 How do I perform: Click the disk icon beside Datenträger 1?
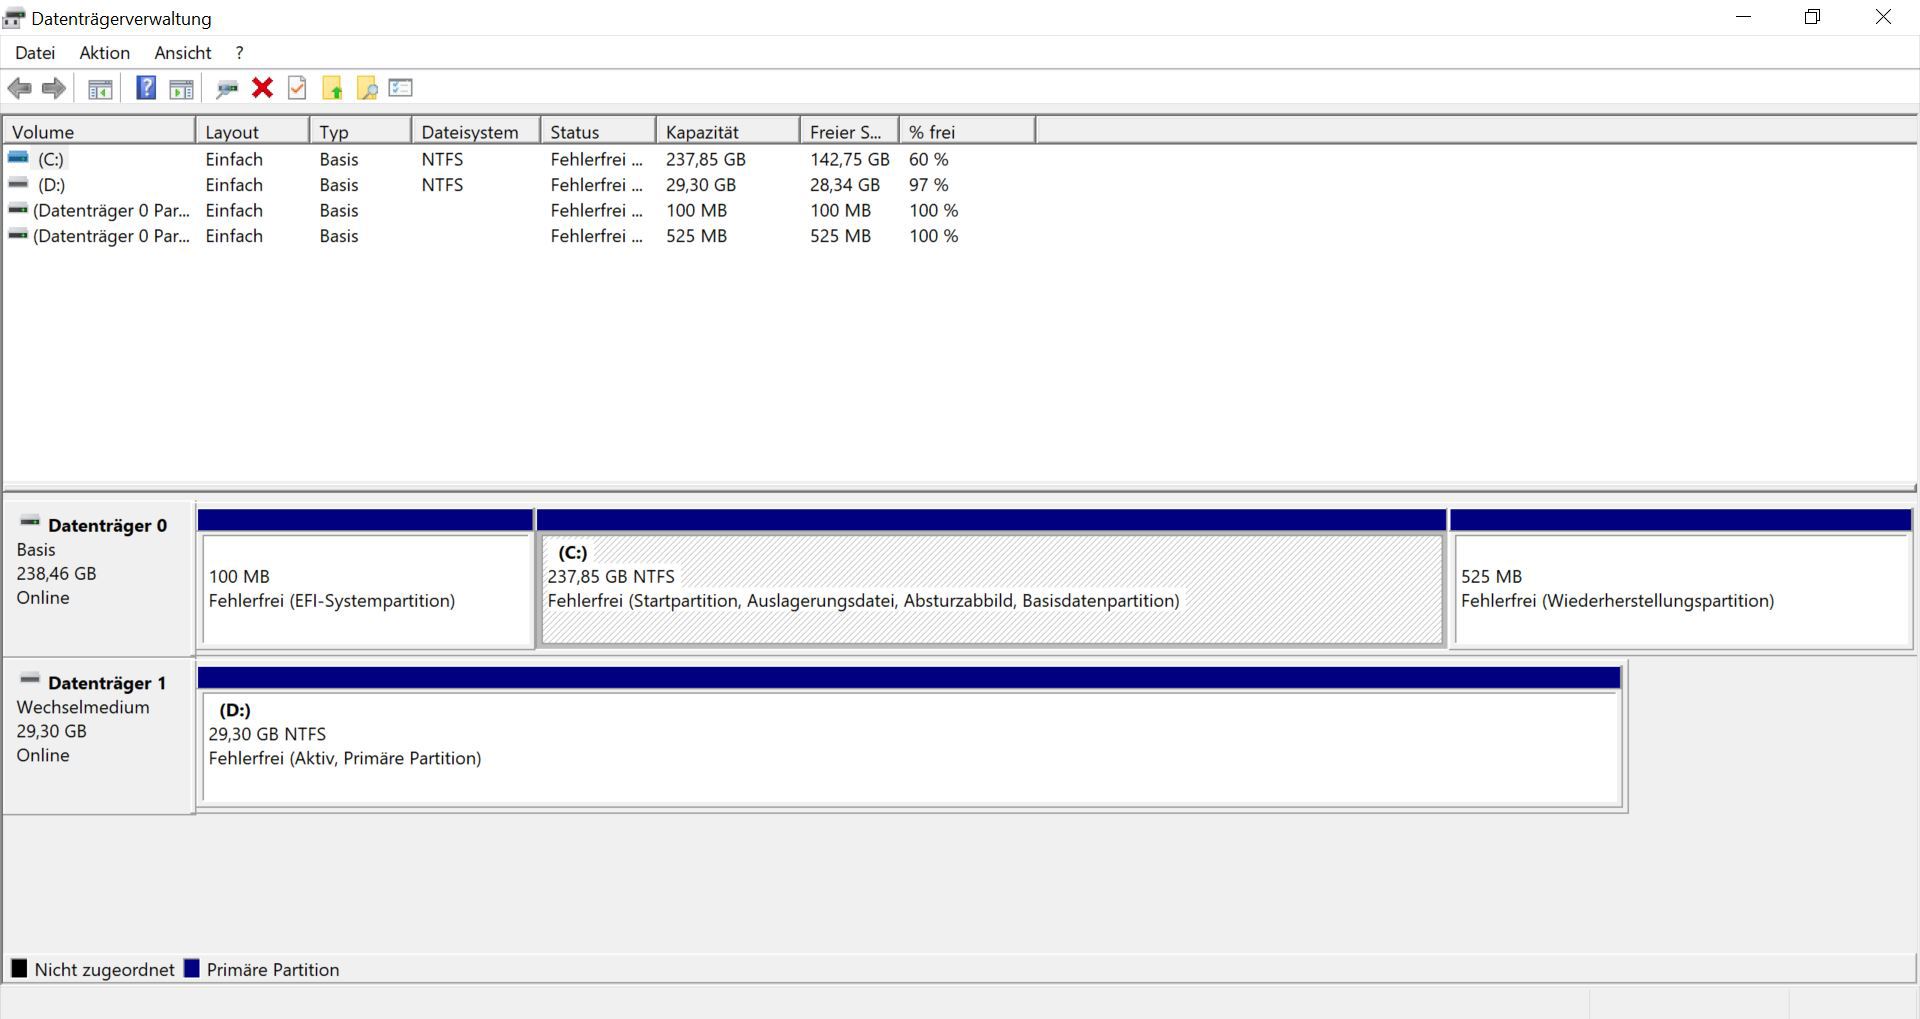point(30,681)
